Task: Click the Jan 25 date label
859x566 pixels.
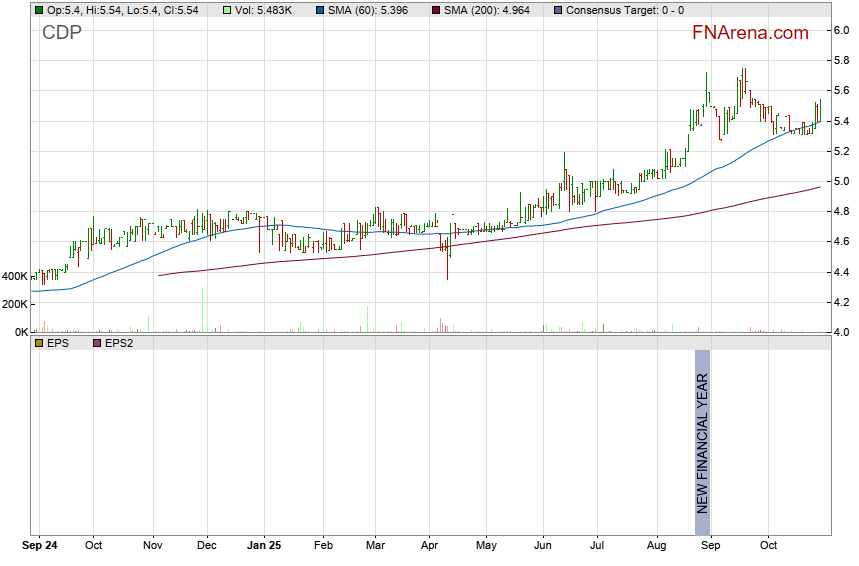Action: tap(265, 547)
